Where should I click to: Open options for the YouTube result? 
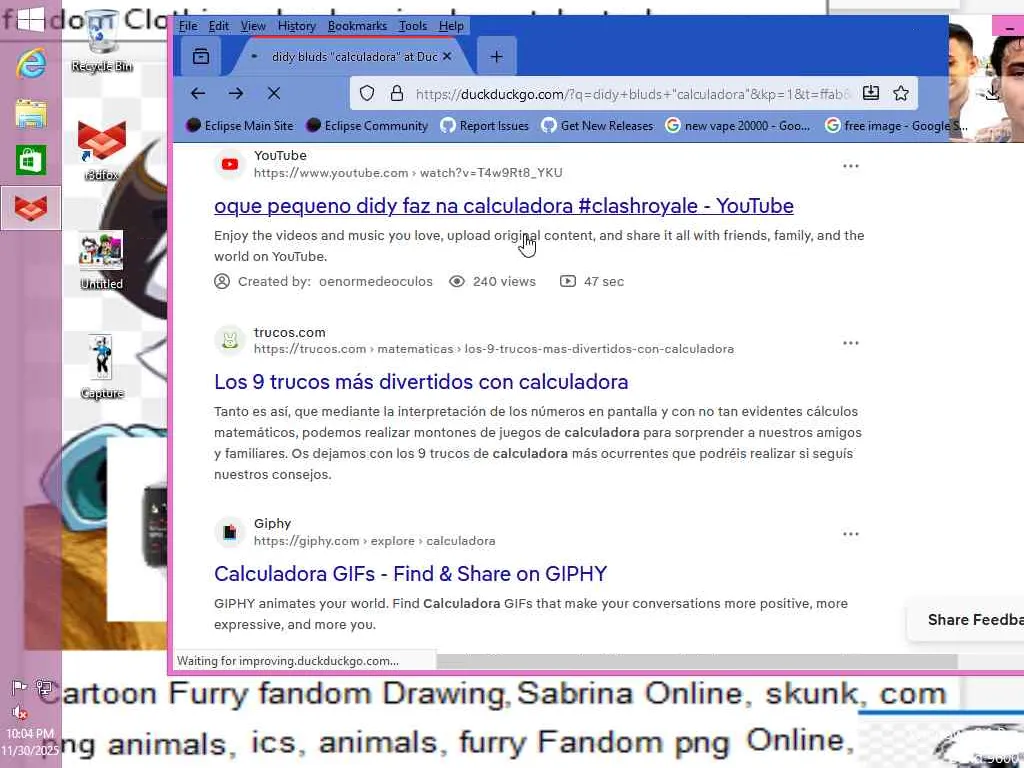coord(850,166)
